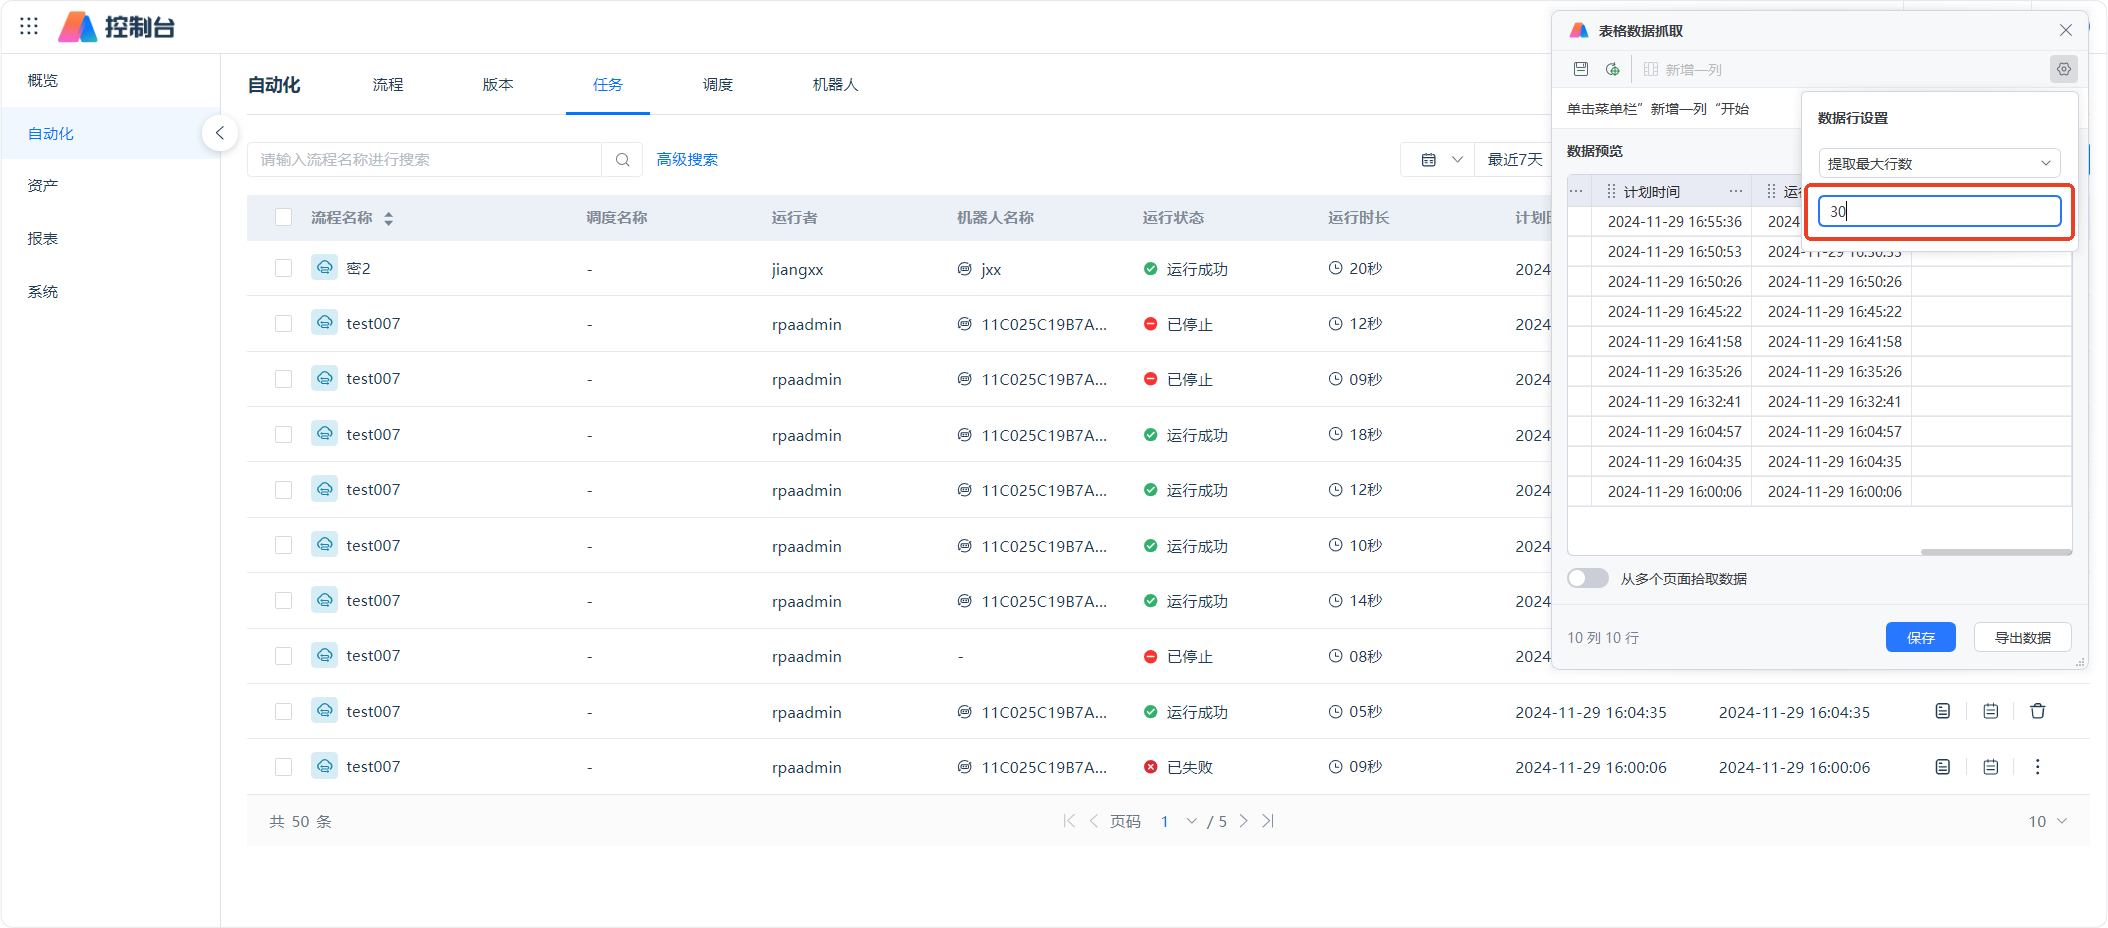The image size is (2108, 928).
Task: Check the test007 row running 08秒
Action: [x=284, y=655]
